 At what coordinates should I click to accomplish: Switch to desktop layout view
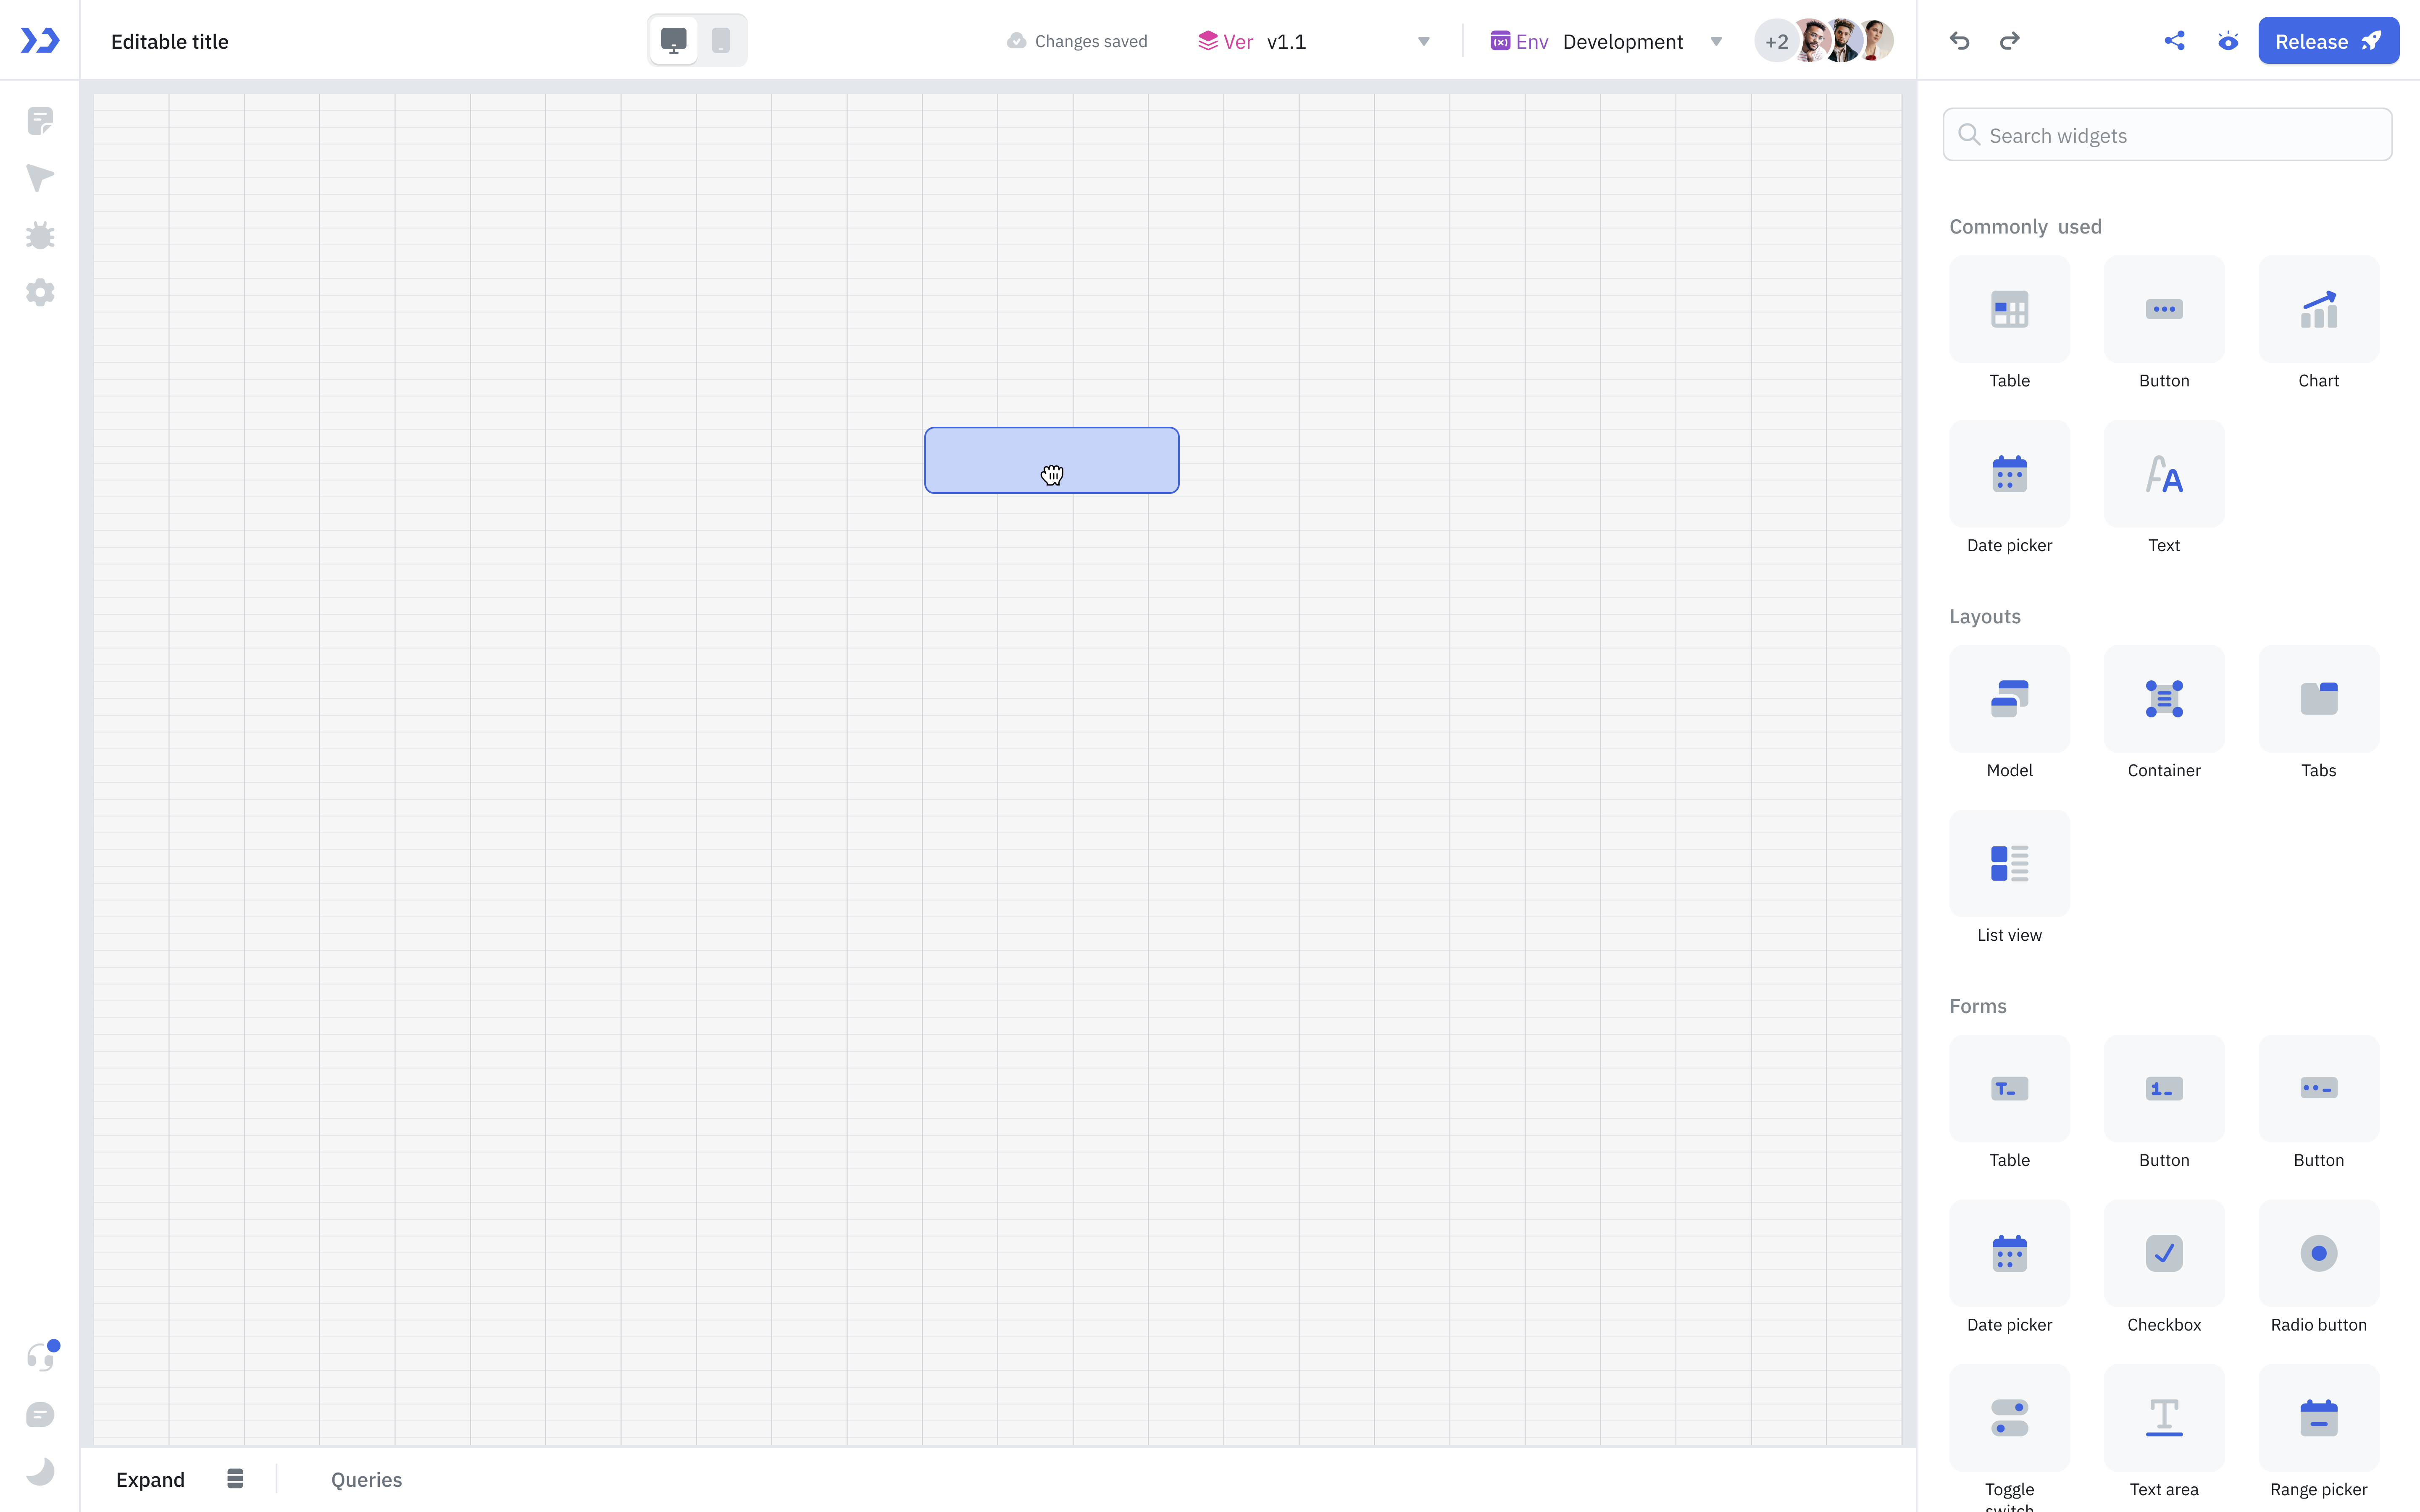point(674,41)
